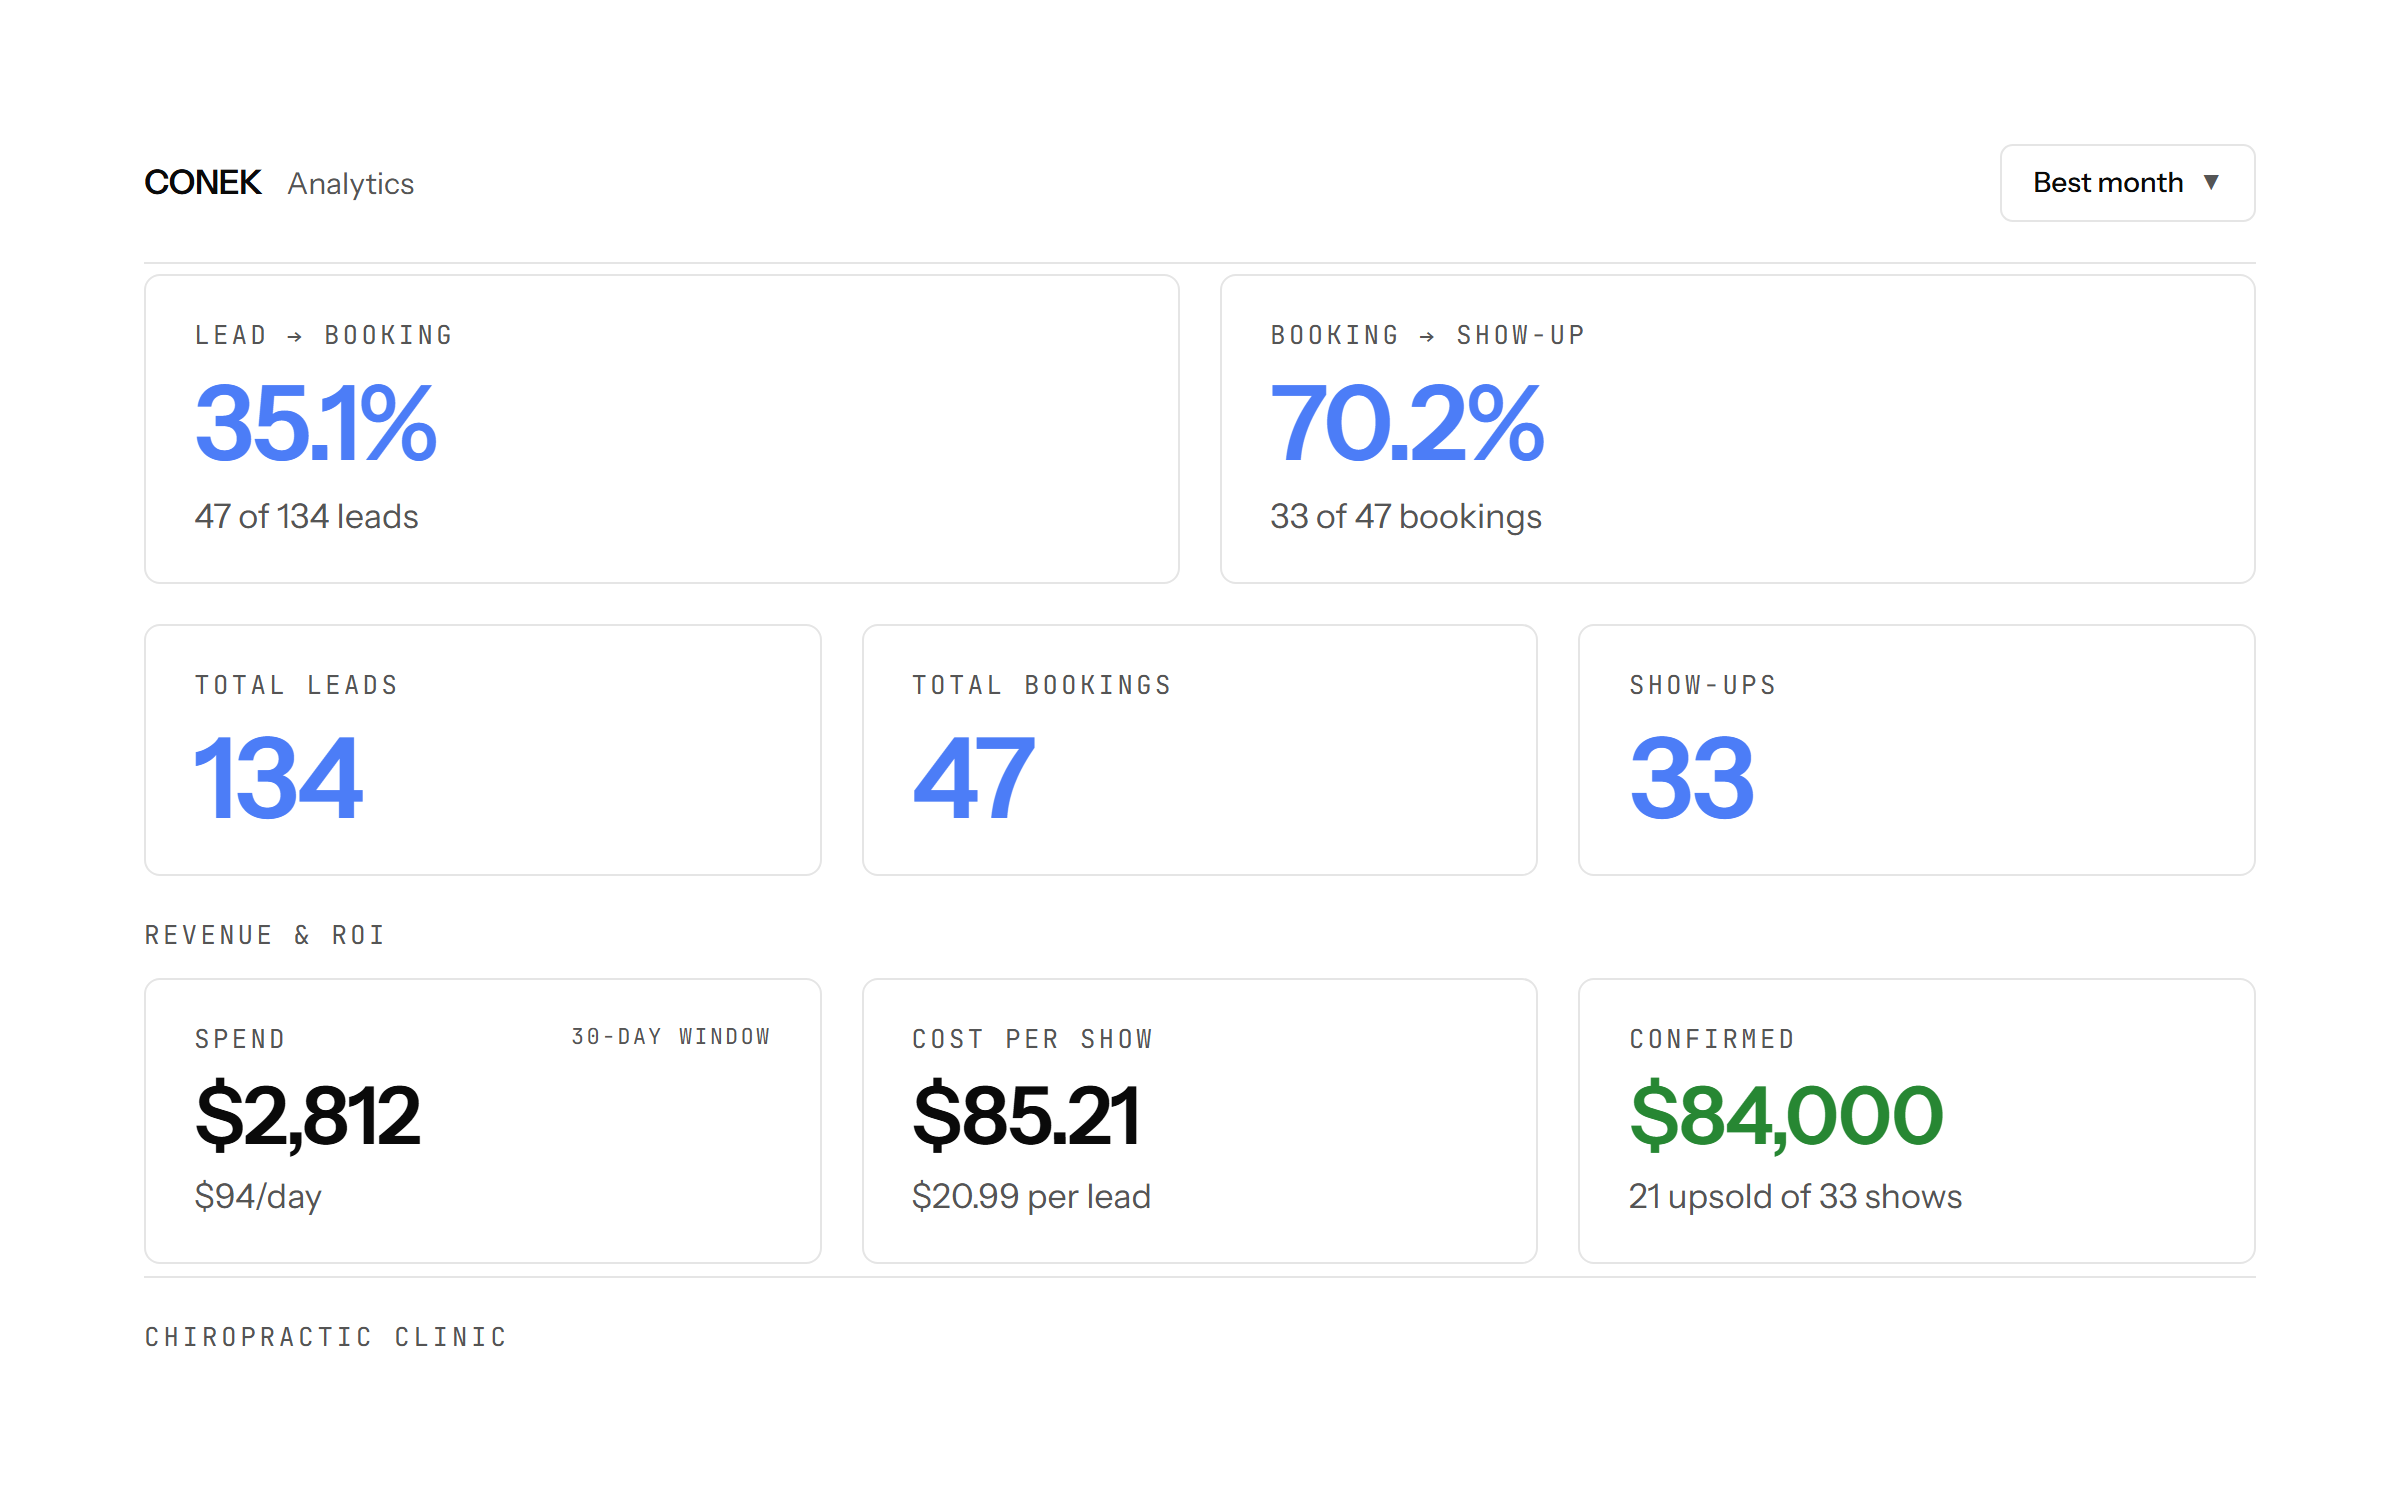Open the Best month dropdown

(2127, 183)
